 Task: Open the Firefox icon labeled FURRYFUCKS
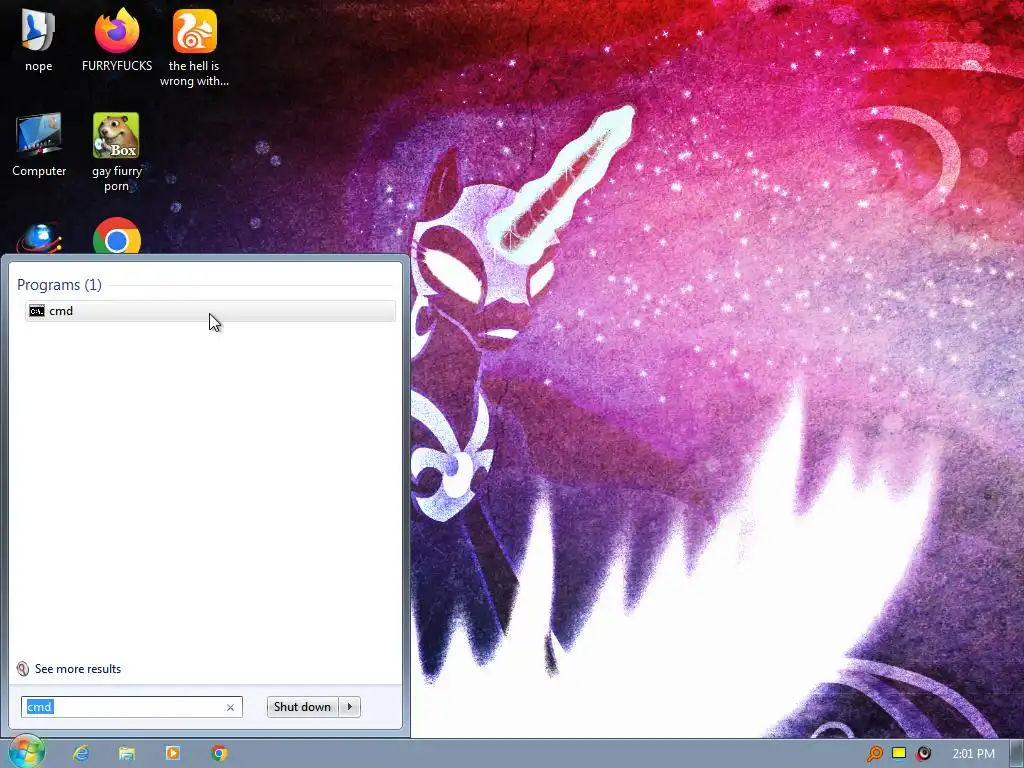(x=116, y=39)
